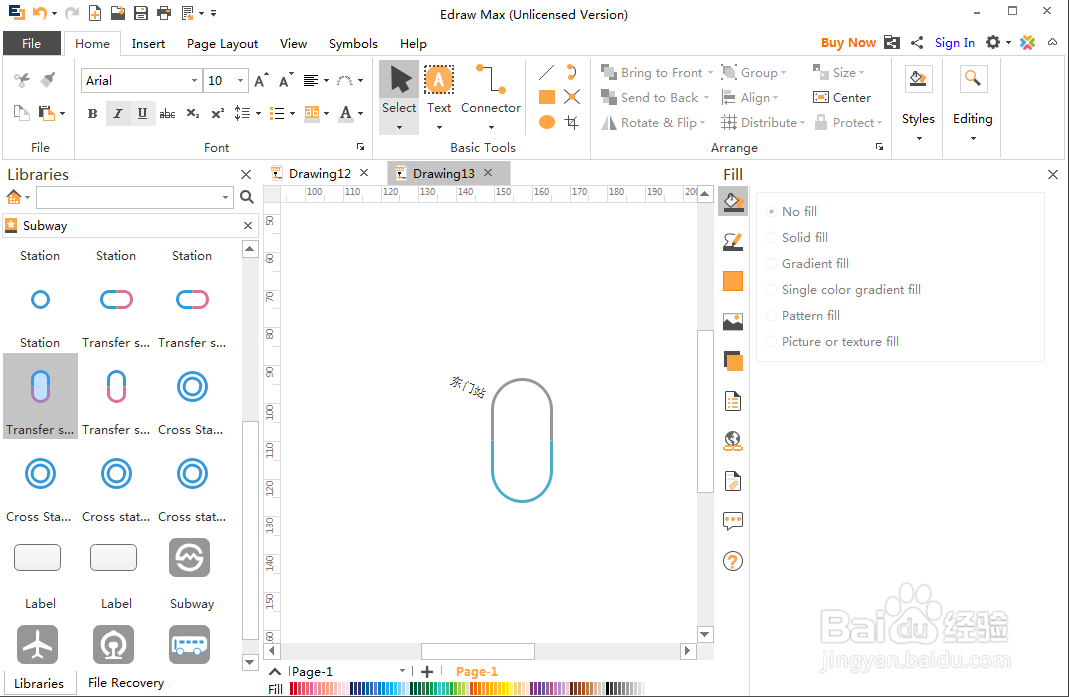Toggle Strikethrough formatting

pos(167,113)
